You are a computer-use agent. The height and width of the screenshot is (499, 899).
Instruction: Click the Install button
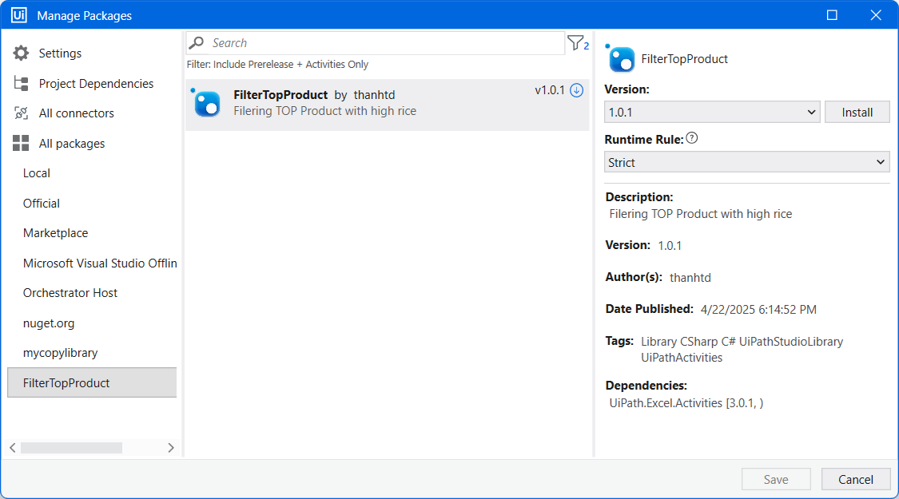point(857,112)
